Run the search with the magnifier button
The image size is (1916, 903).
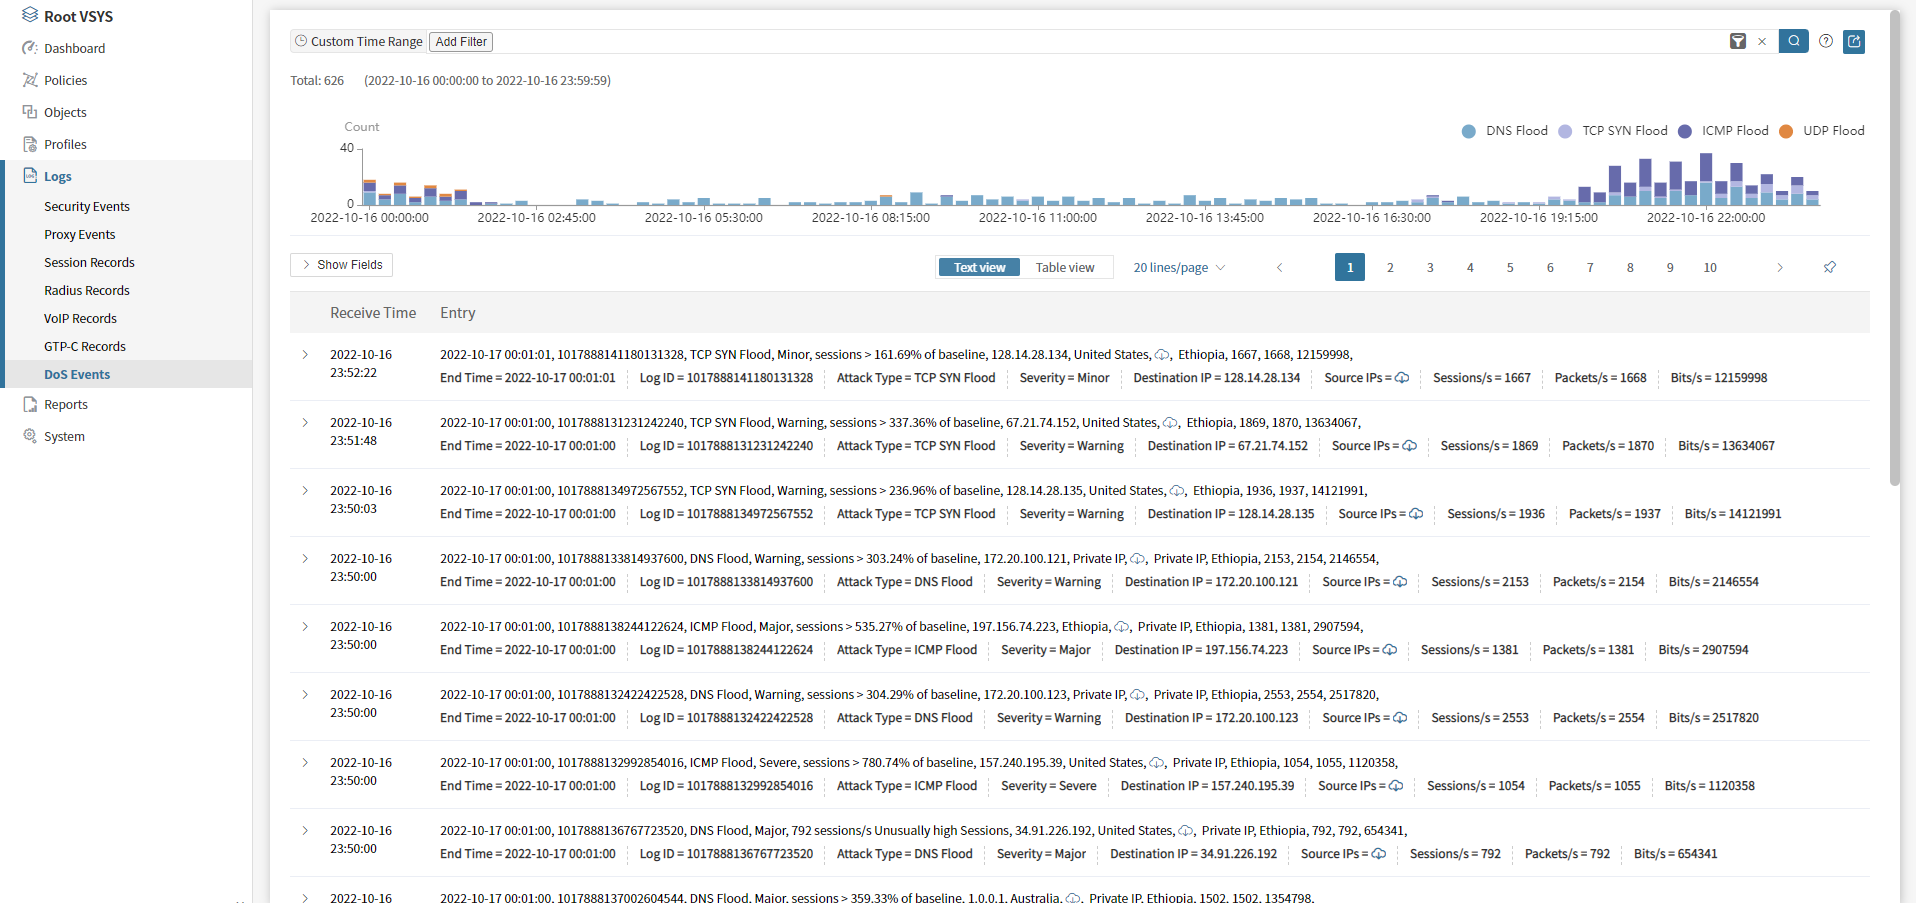(1793, 41)
